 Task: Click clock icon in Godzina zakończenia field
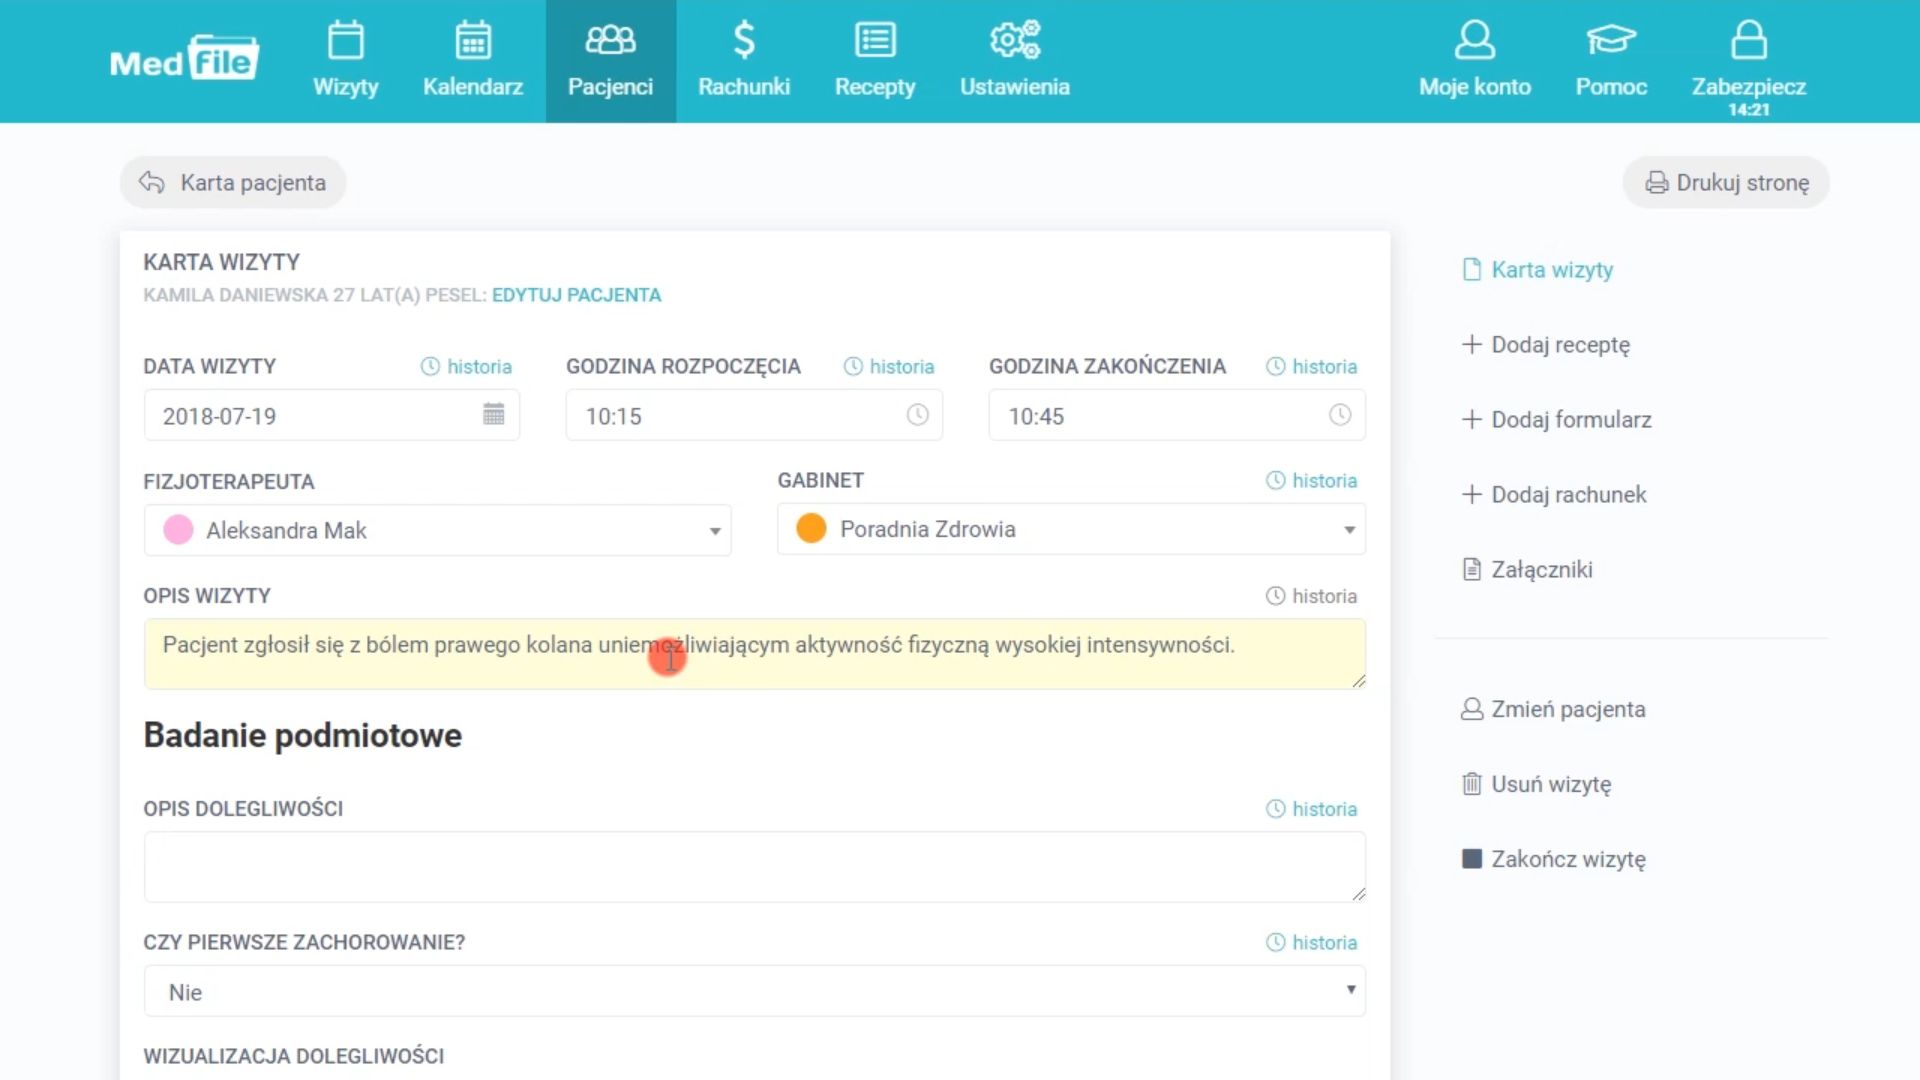1339,414
